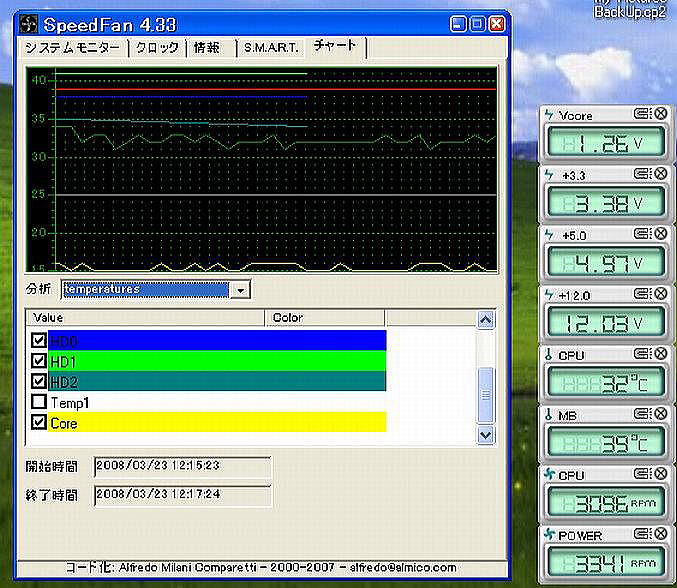Image resolution: width=677 pixels, height=588 pixels.
Task: Click the Temp1 list row label
Action: pos(70,402)
